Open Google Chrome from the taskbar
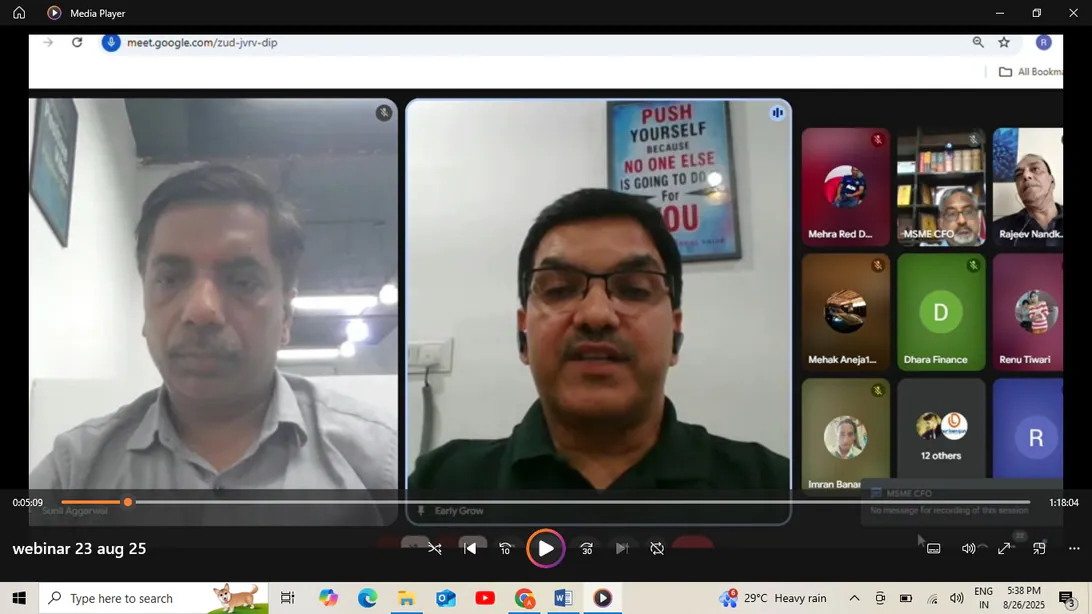The height and width of the screenshot is (614, 1092). point(524,598)
